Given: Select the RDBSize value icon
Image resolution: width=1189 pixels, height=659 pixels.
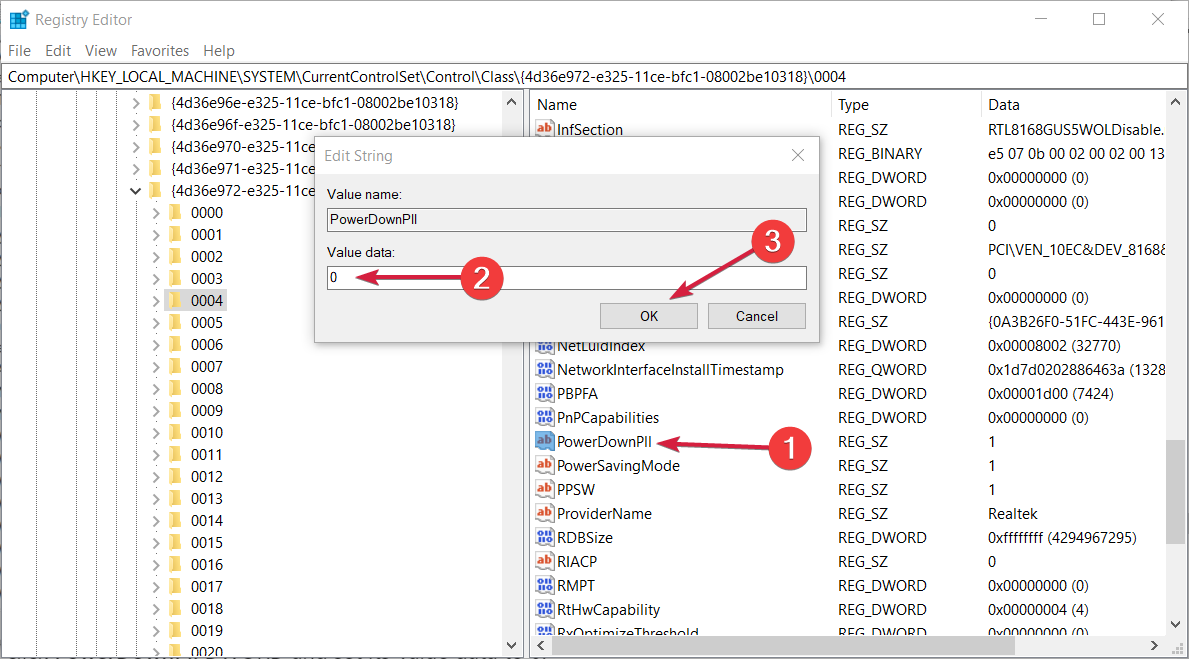Looking at the screenshot, I should point(545,537).
